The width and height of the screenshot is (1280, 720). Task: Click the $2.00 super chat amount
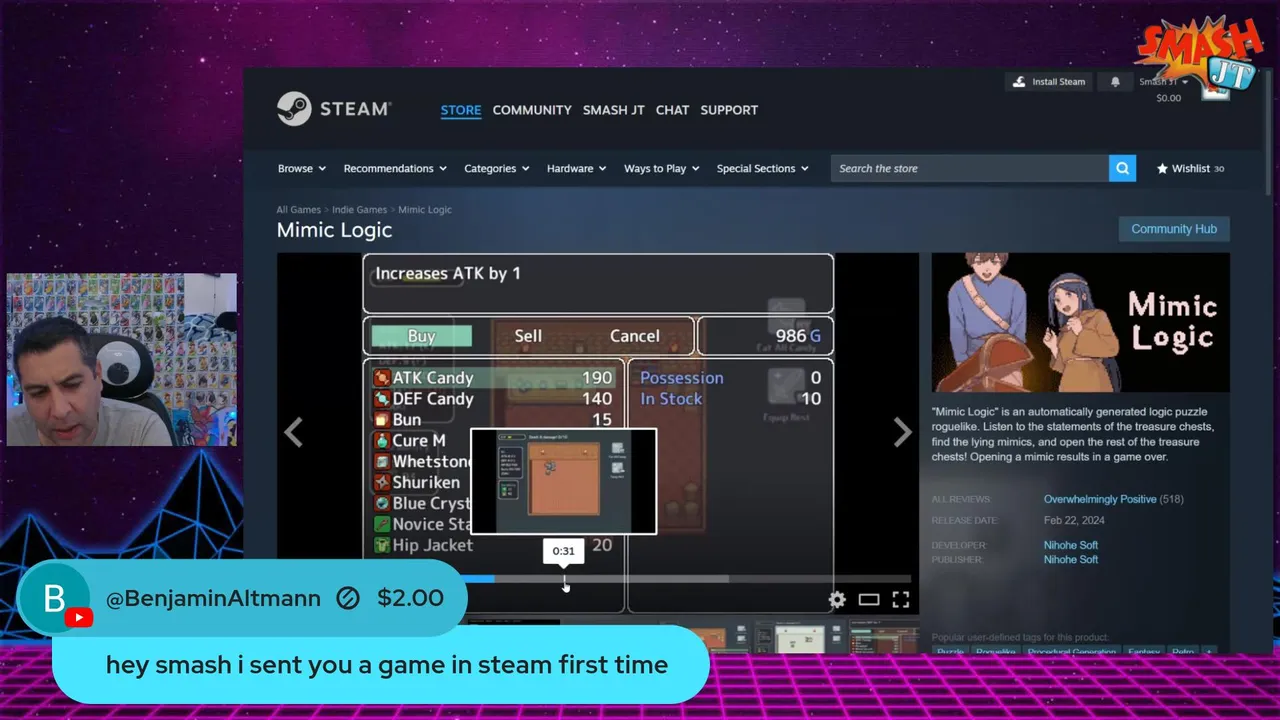[x=410, y=598]
